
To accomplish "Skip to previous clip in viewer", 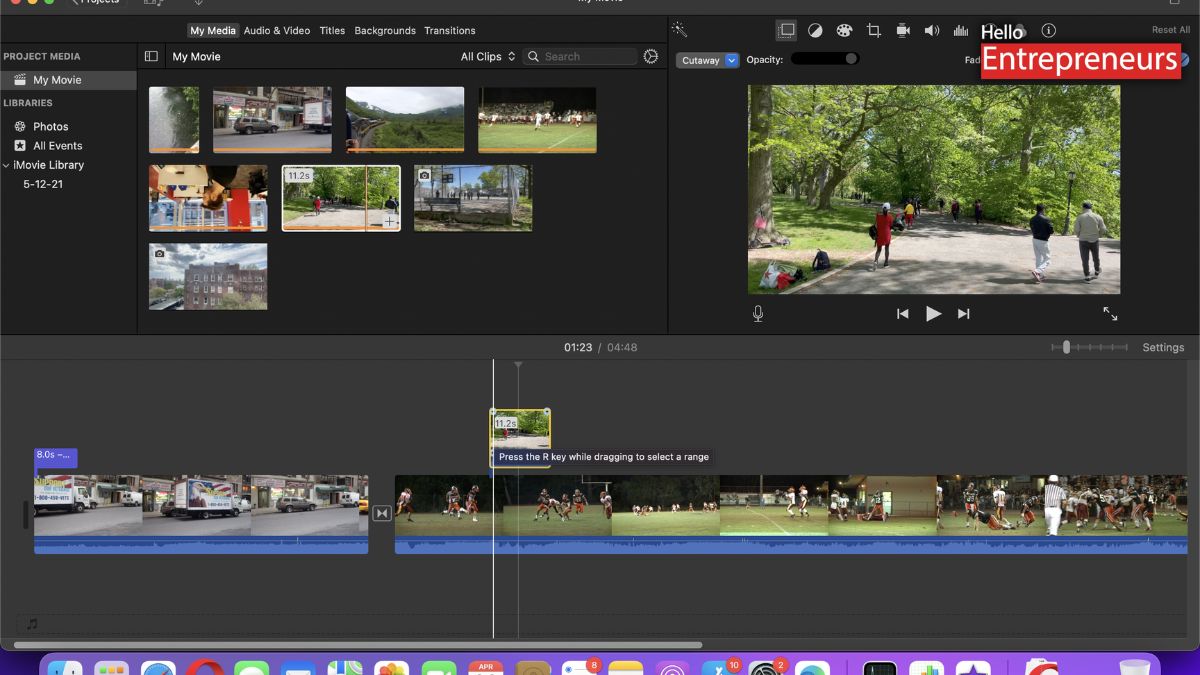I will click(x=903, y=314).
